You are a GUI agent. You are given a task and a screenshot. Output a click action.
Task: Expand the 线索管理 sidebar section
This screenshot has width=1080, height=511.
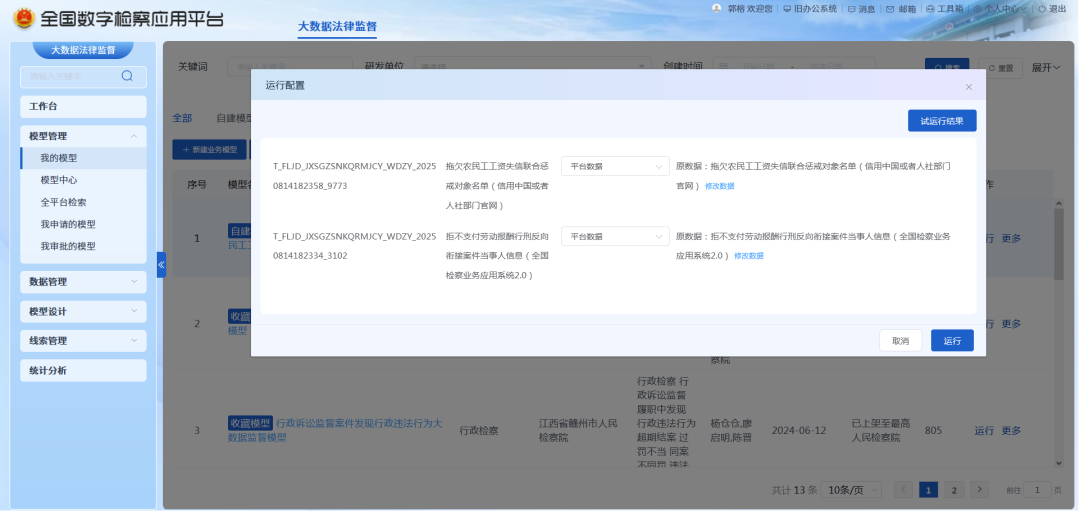point(134,341)
